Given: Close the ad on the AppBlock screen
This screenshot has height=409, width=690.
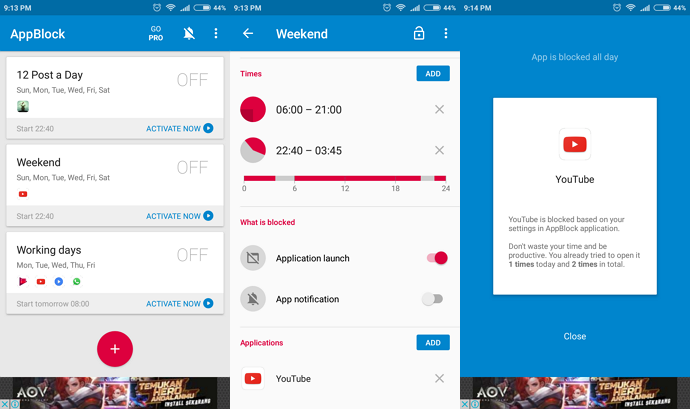Looking at the screenshot, I should pyautogui.click(x=4, y=404).
